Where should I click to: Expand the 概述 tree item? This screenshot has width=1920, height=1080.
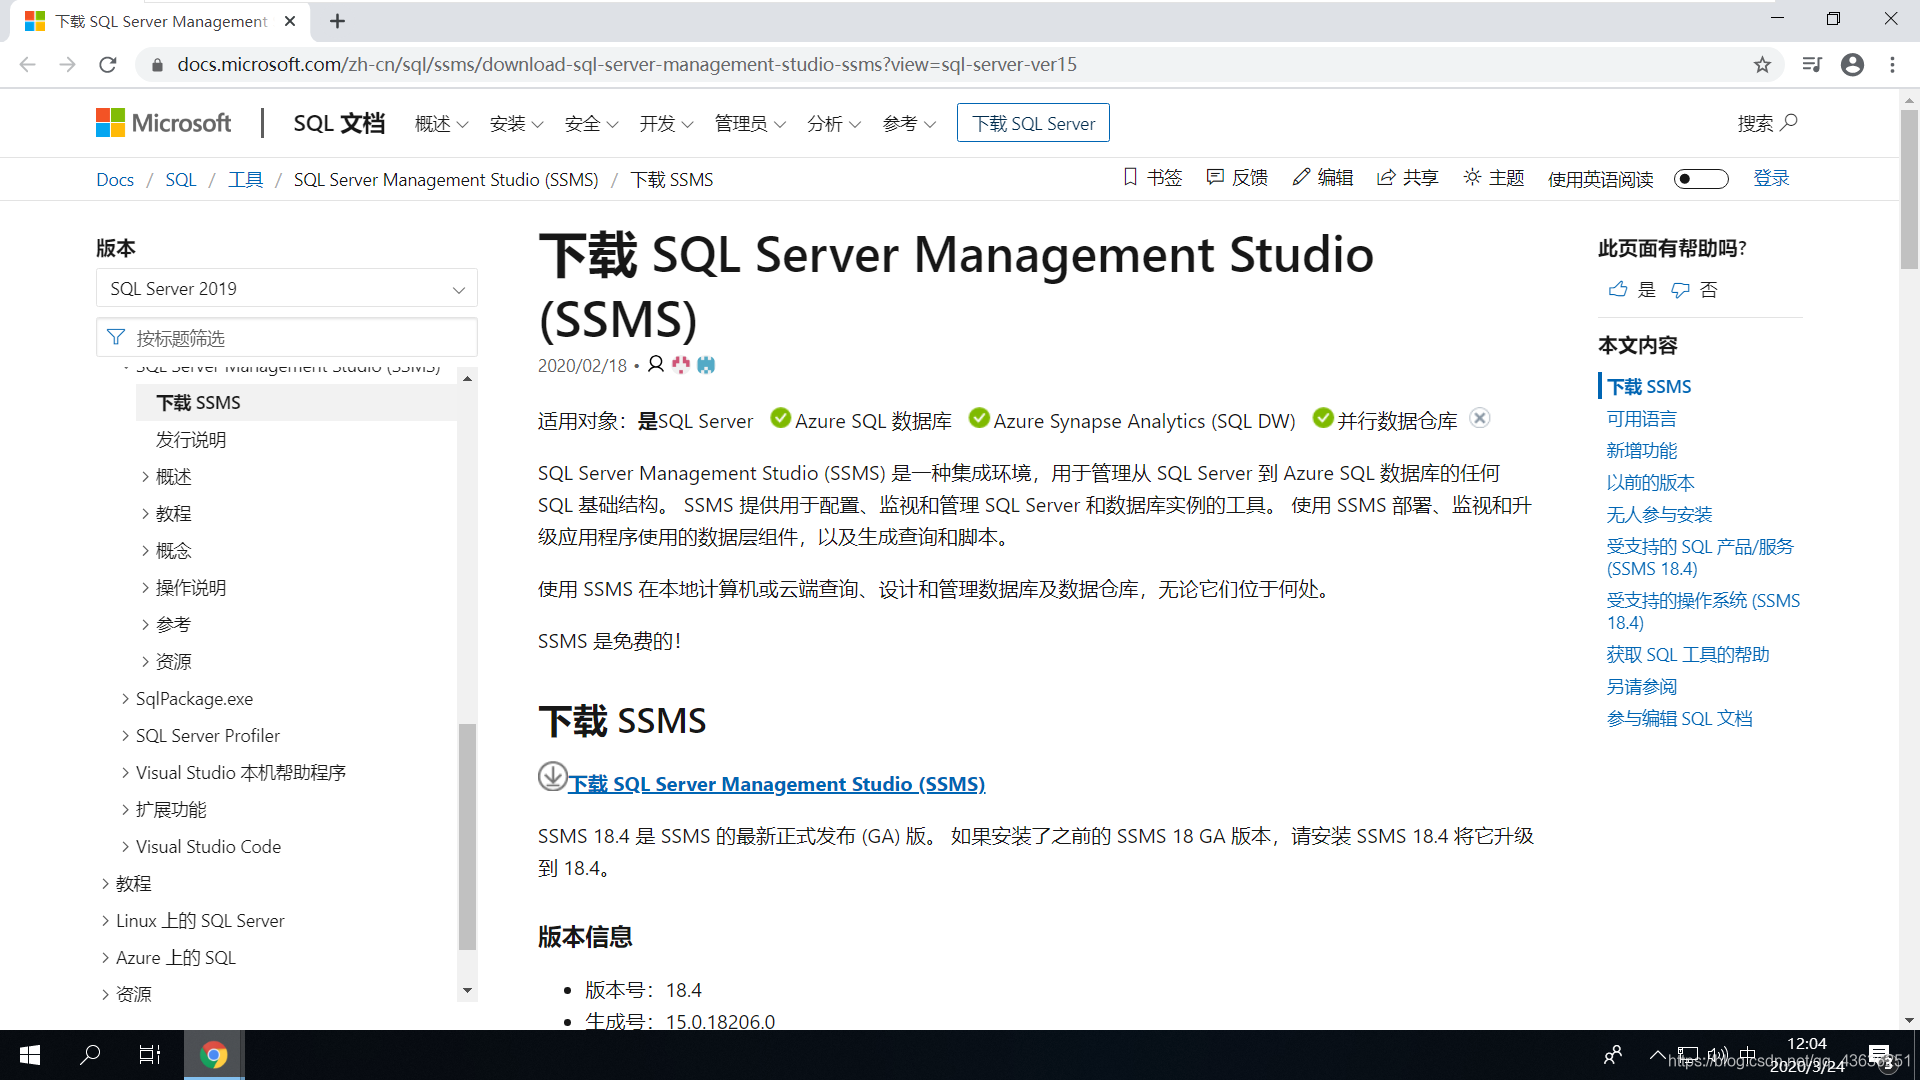[145, 477]
